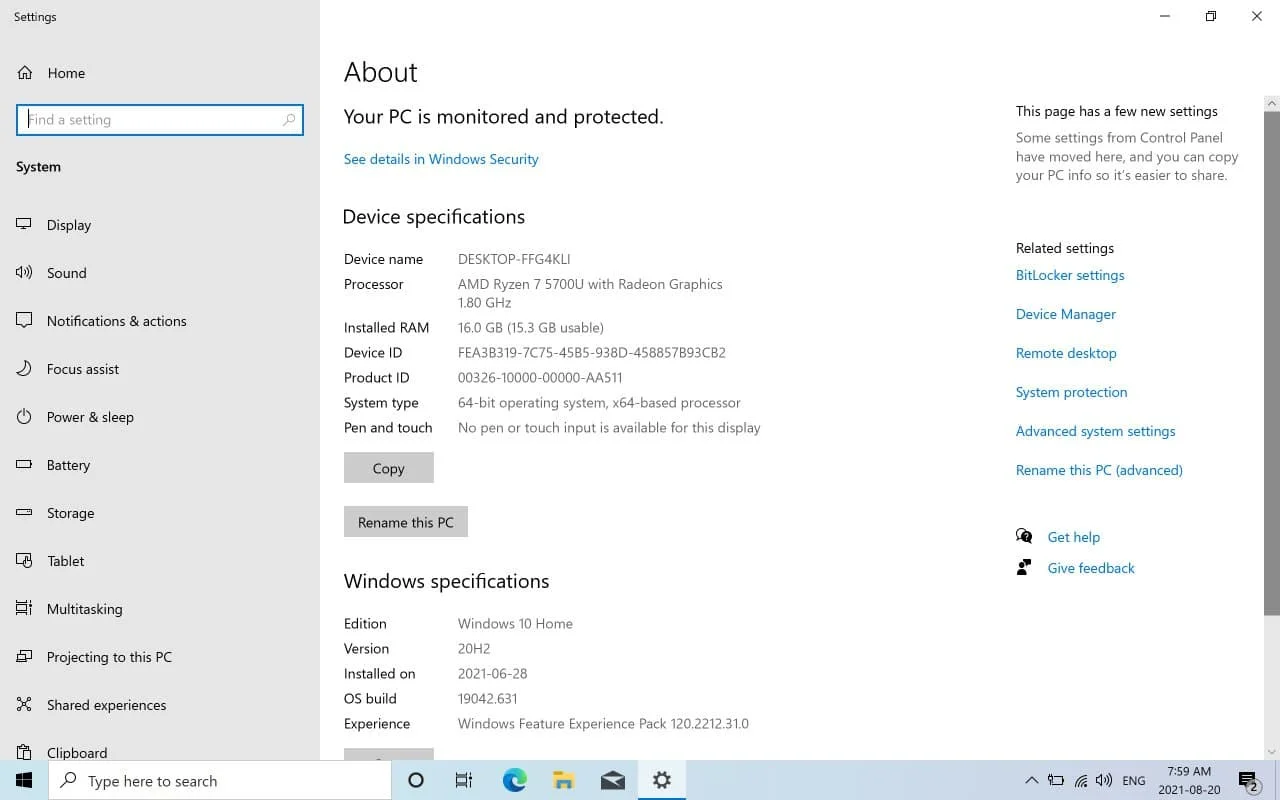Open the Notifications & actions icon
The image size is (1280, 800).
25,321
